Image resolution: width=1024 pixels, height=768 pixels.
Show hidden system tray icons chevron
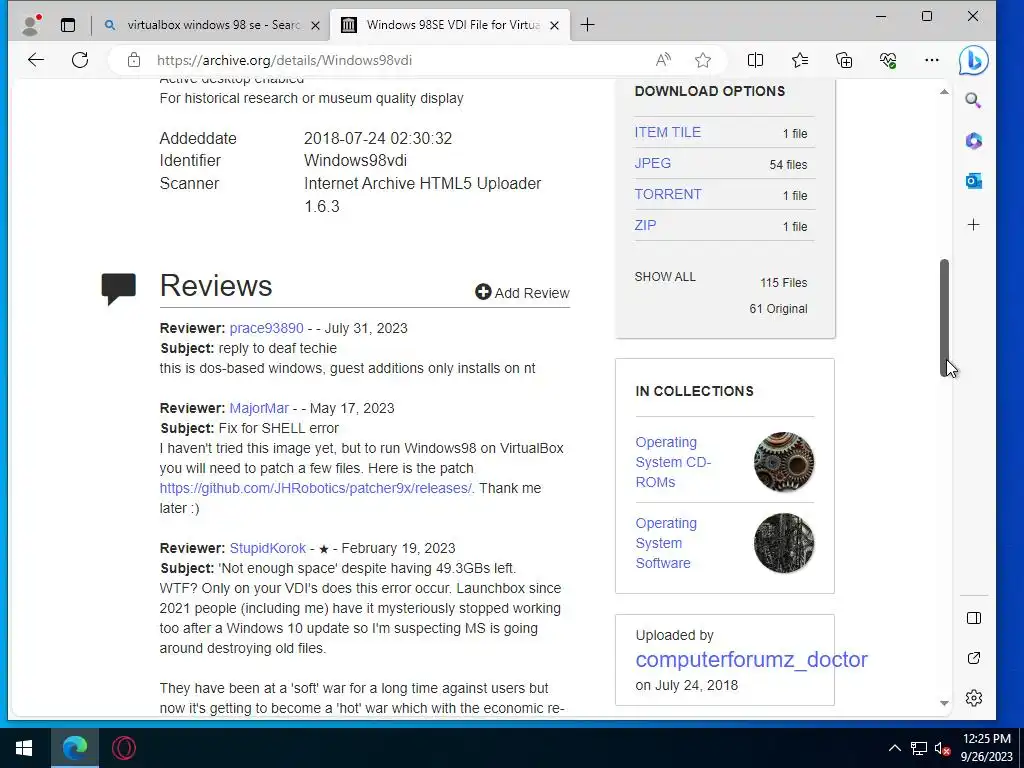[x=895, y=748]
